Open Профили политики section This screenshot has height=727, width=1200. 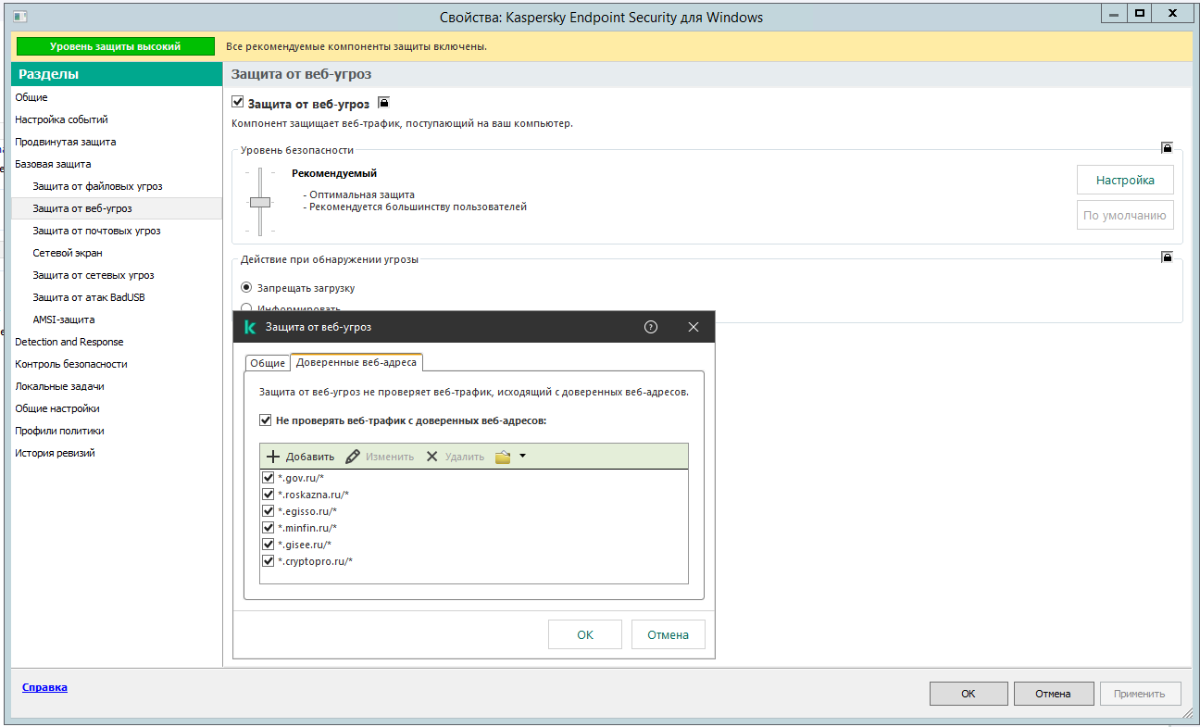coord(59,431)
